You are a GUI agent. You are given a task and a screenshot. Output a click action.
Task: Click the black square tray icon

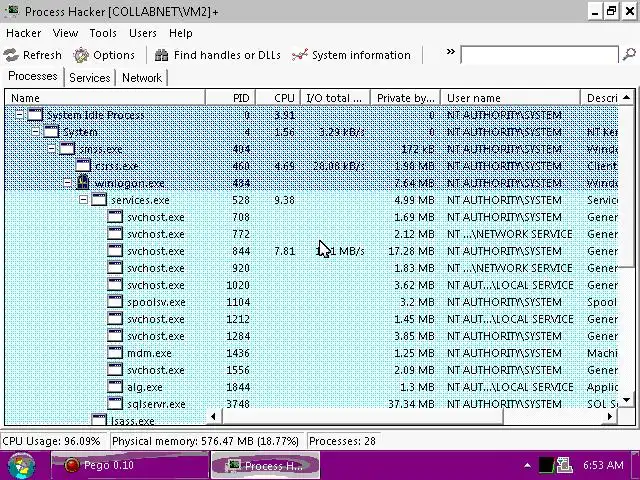(x=546, y=465)
